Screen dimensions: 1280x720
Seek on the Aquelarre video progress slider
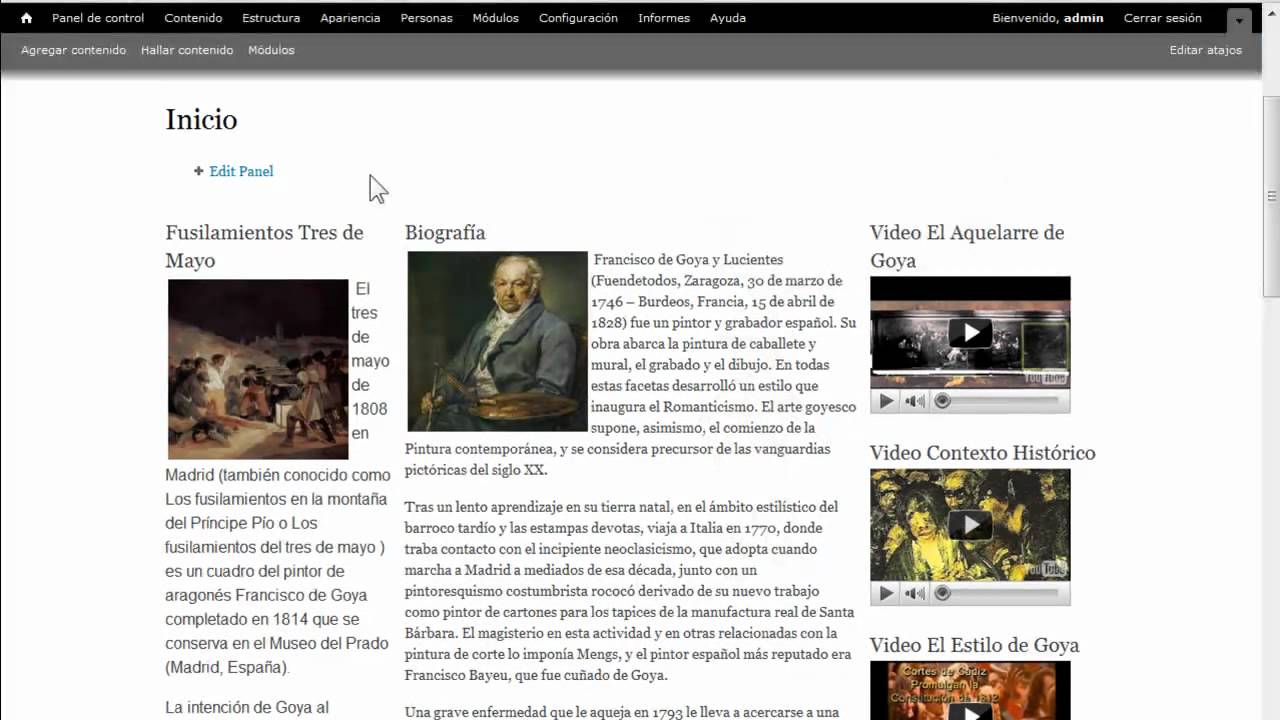point(996,401)
